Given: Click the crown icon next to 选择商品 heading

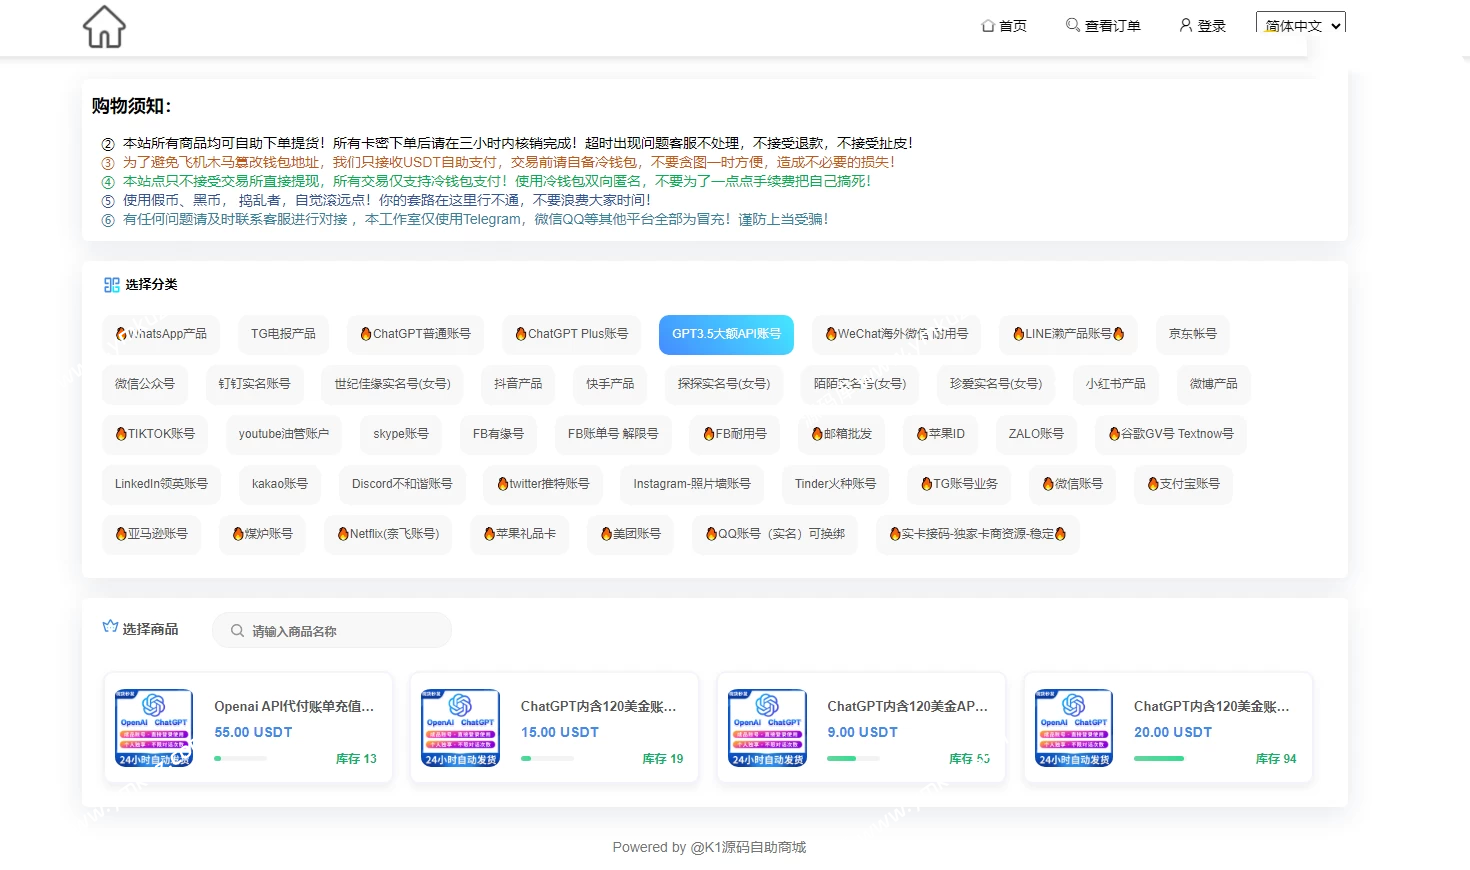Looking at the screenshot, I should pos(109,625).
